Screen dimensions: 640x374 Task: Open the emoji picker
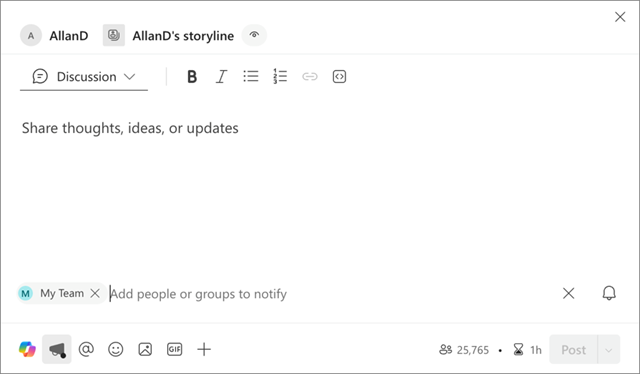coord(116,350)
